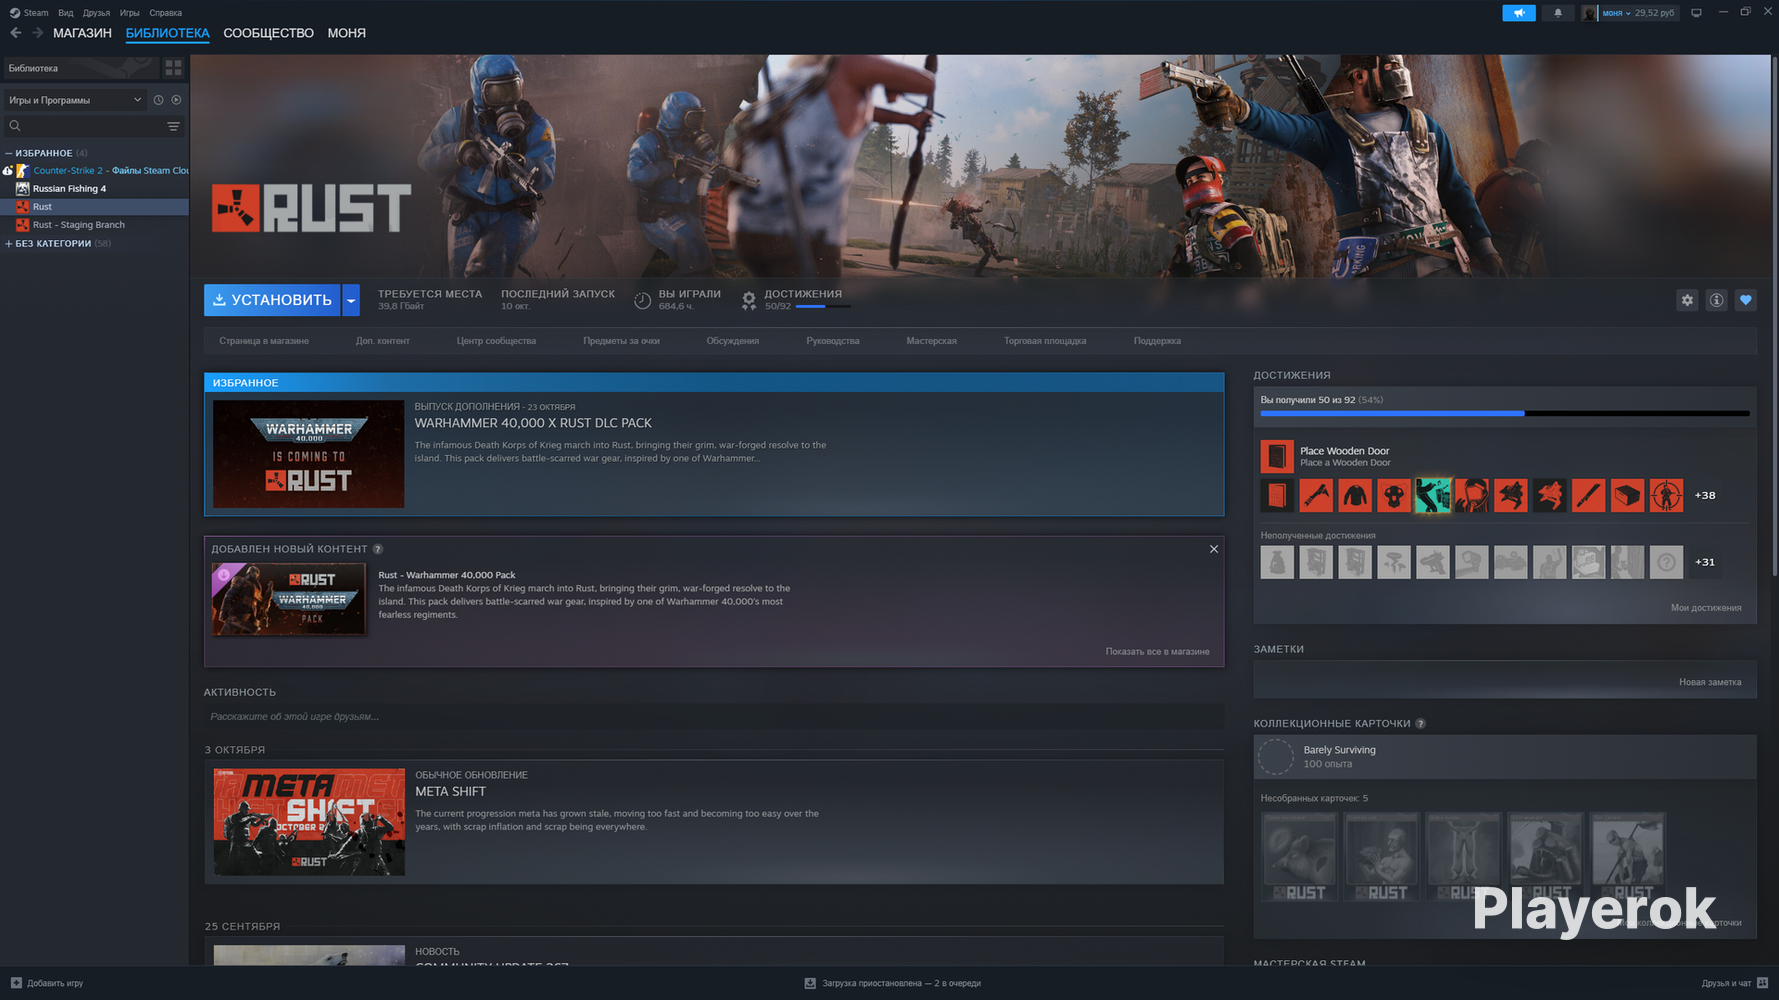The height and width of the screenshot is (1000, 1779).
Task: Open the Игры и Программы dropdown
Action: (74, 100)
